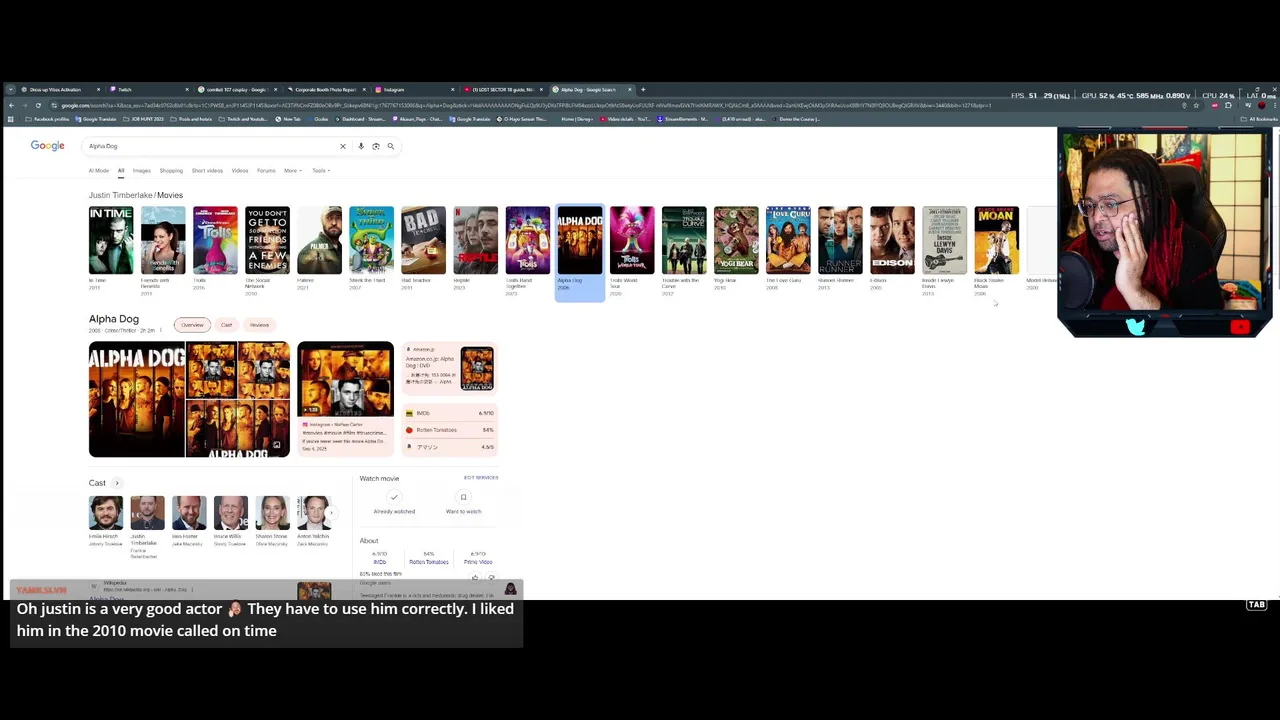Screen dimensions: 1280x720
Task: Open the Tools dropdown
Action: 320,171
